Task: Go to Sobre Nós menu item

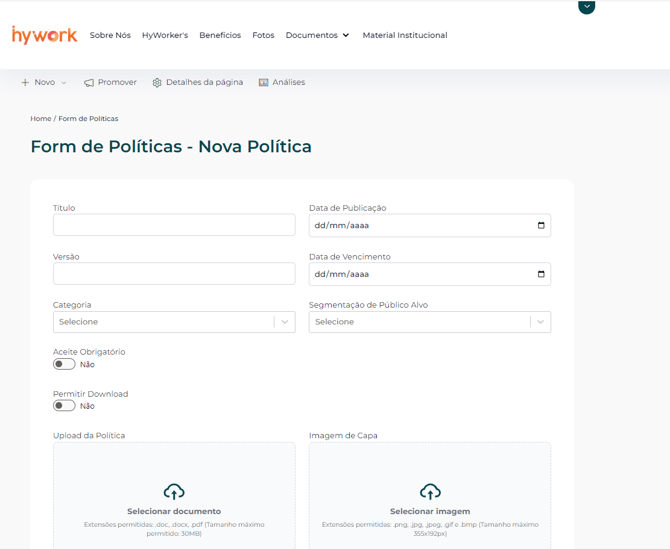Action: tap(110, 35)
